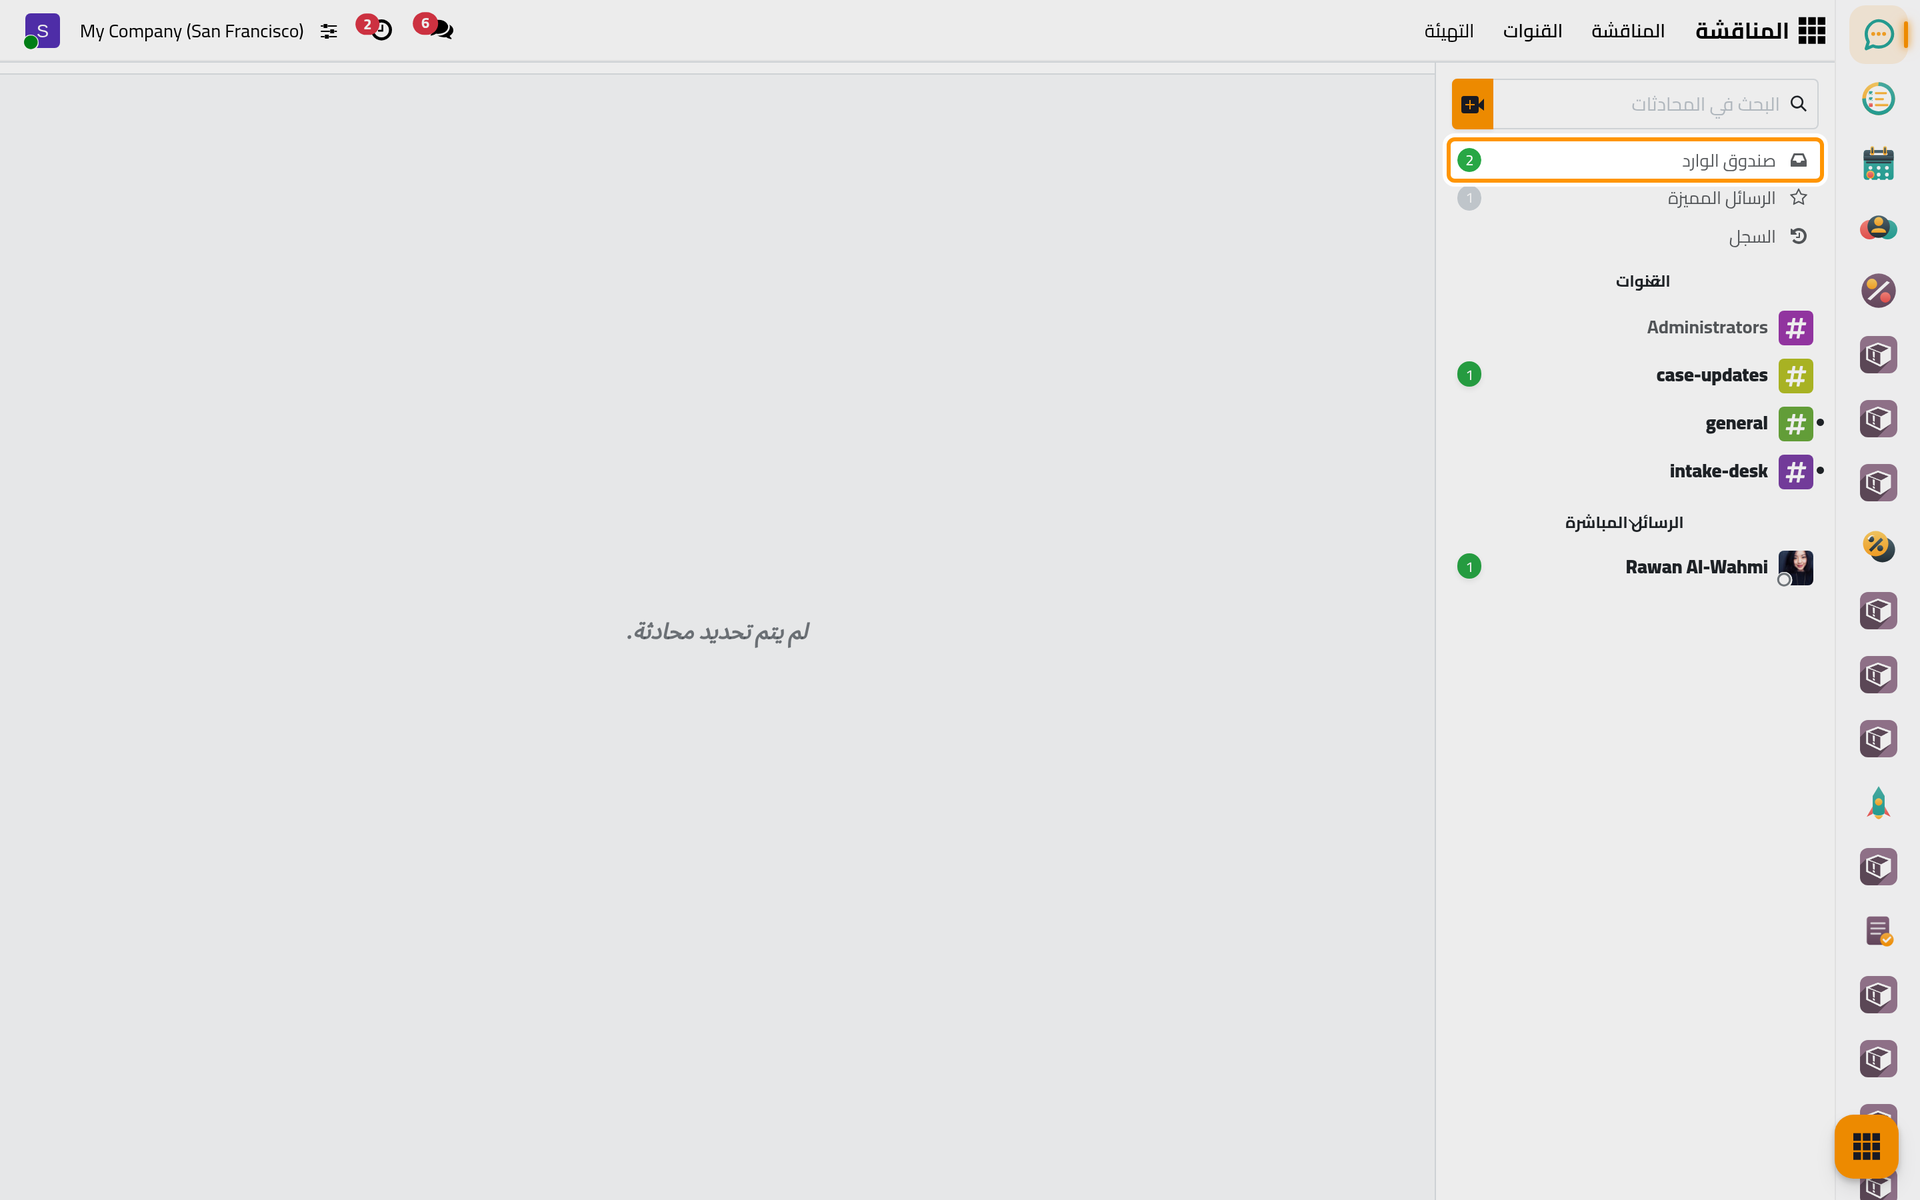Open the user avatar S menu
Viewport: 1920px width, 1200px height.
click(x=42, y=31)
